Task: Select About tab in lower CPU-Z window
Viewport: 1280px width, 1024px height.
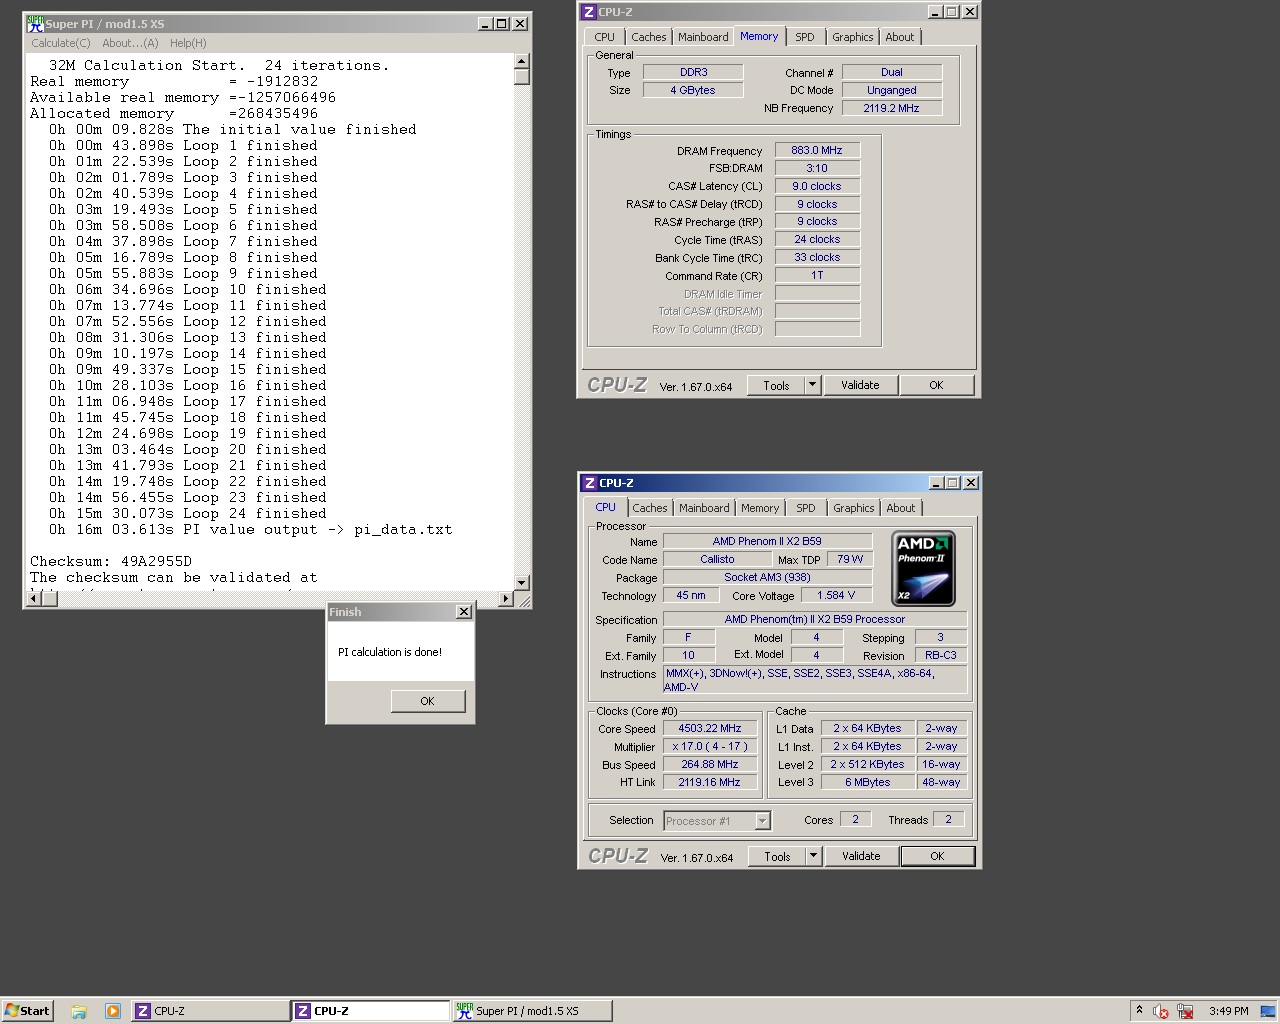Action: tap(901, 508)
